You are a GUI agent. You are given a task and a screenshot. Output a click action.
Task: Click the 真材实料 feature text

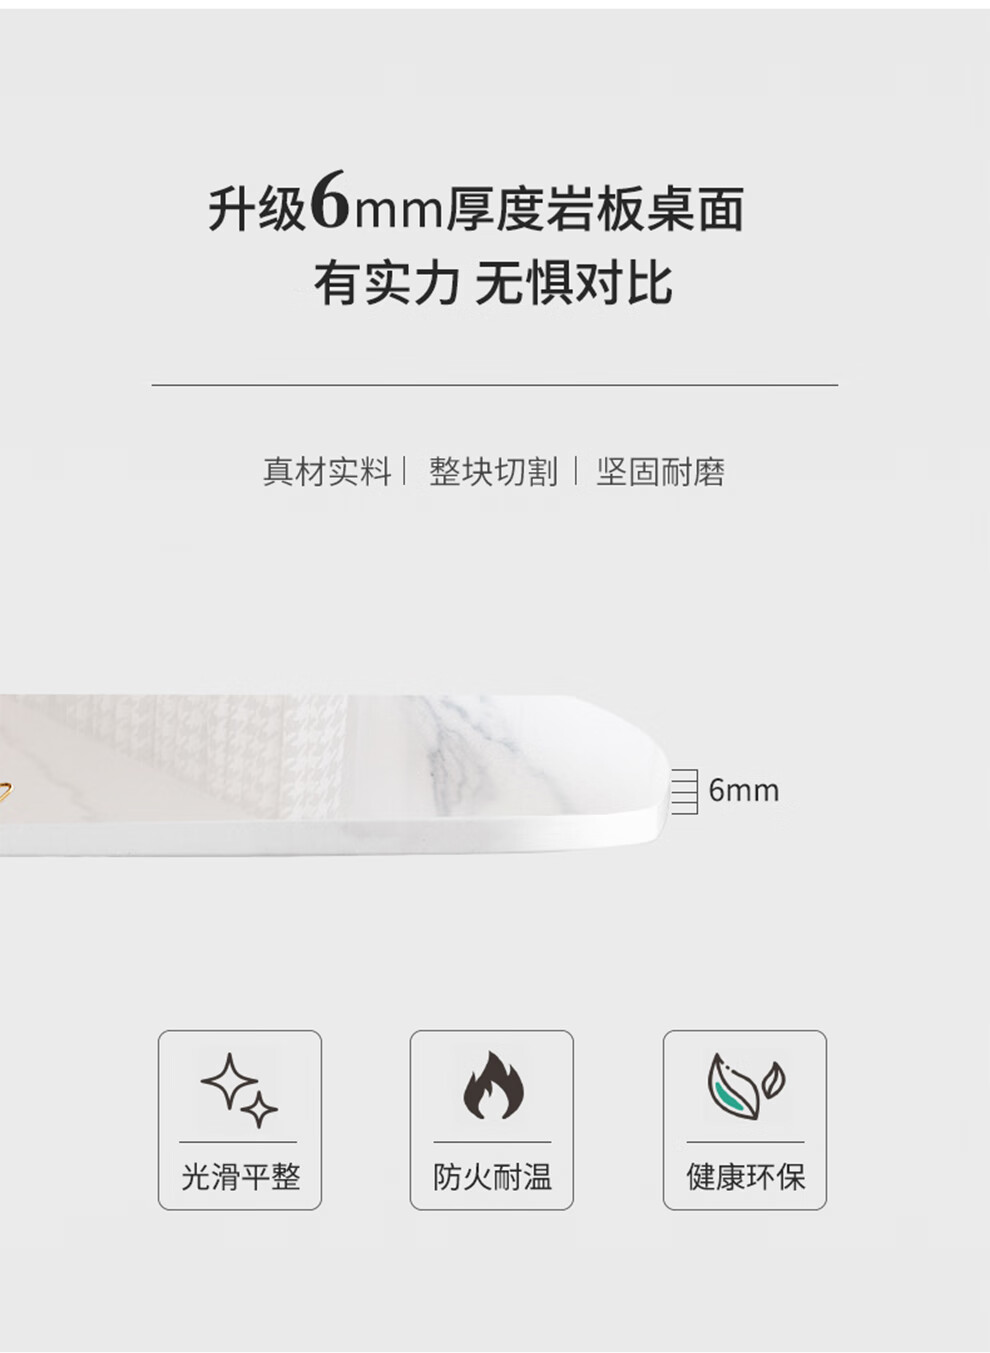pos(327,471)
